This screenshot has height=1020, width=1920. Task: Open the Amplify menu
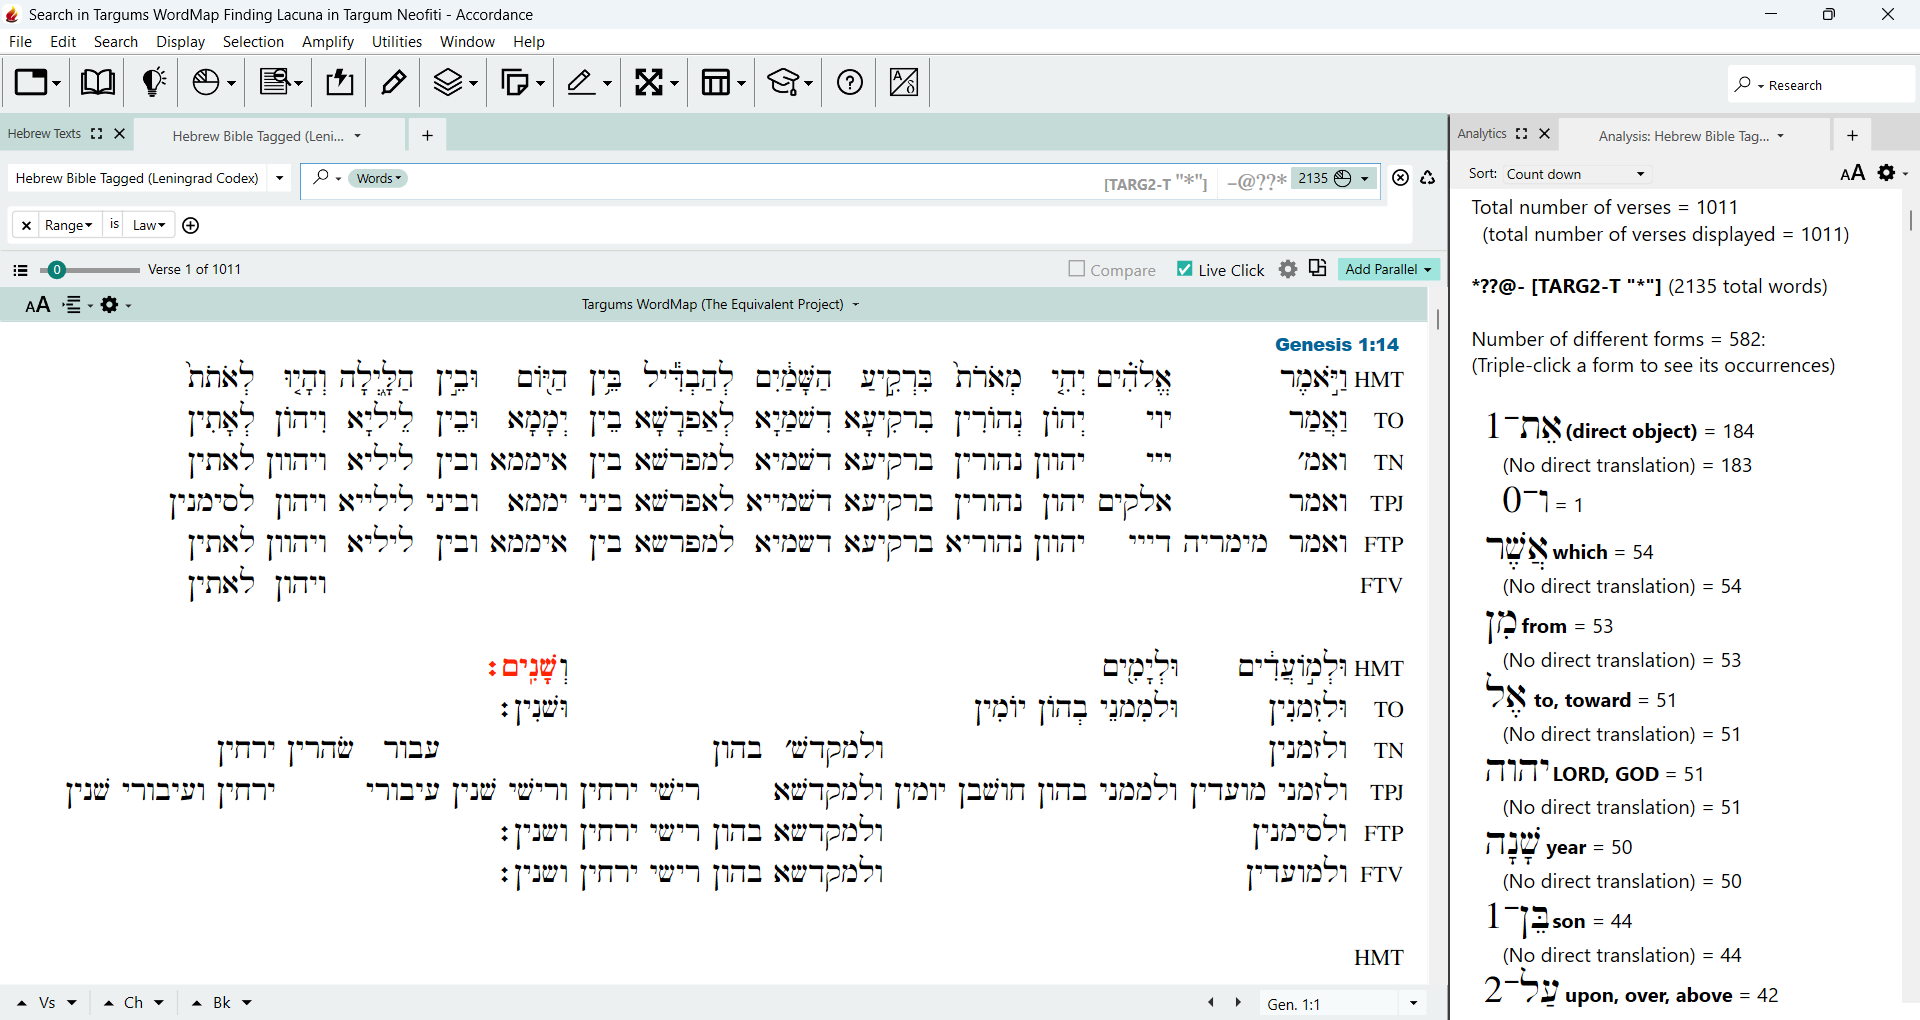click(328, 42)
